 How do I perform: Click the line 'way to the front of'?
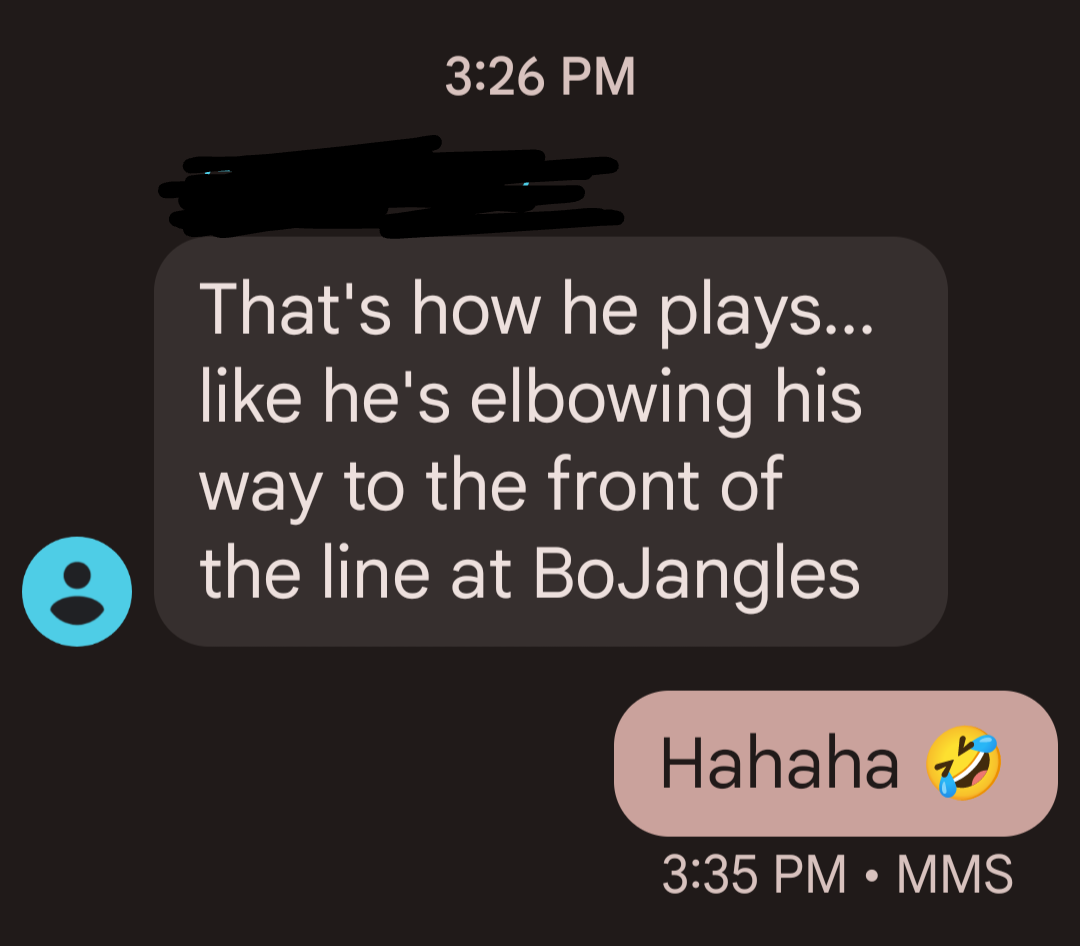point(491,486)
